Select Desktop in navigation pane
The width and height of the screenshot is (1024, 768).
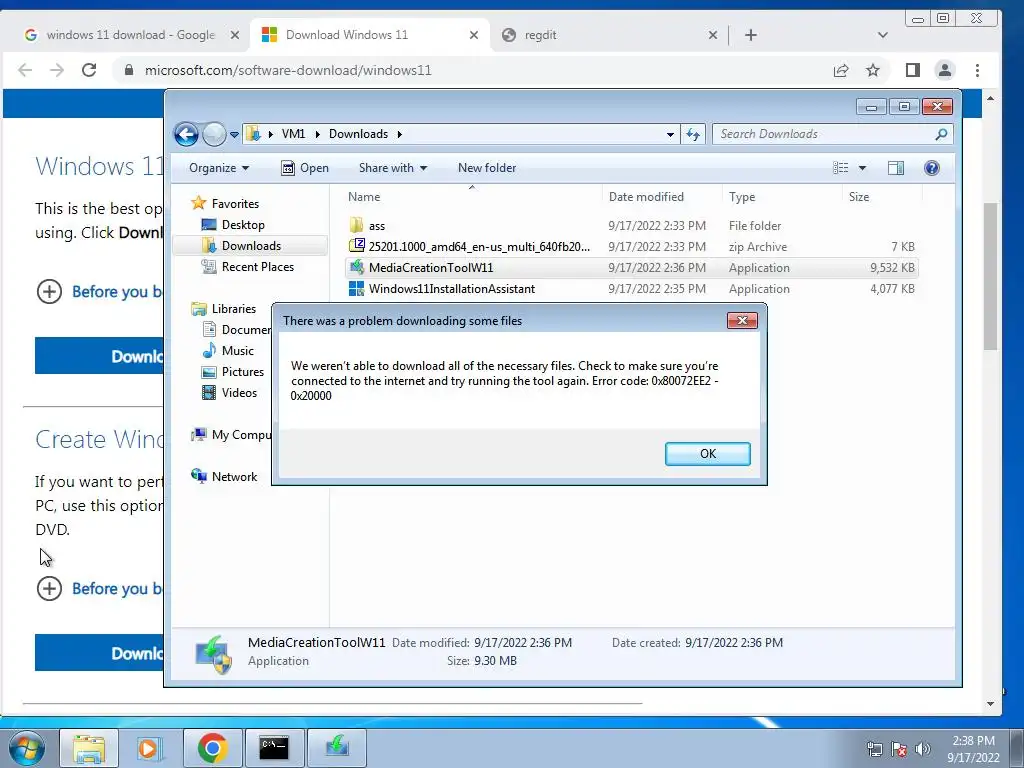(233, 225)
